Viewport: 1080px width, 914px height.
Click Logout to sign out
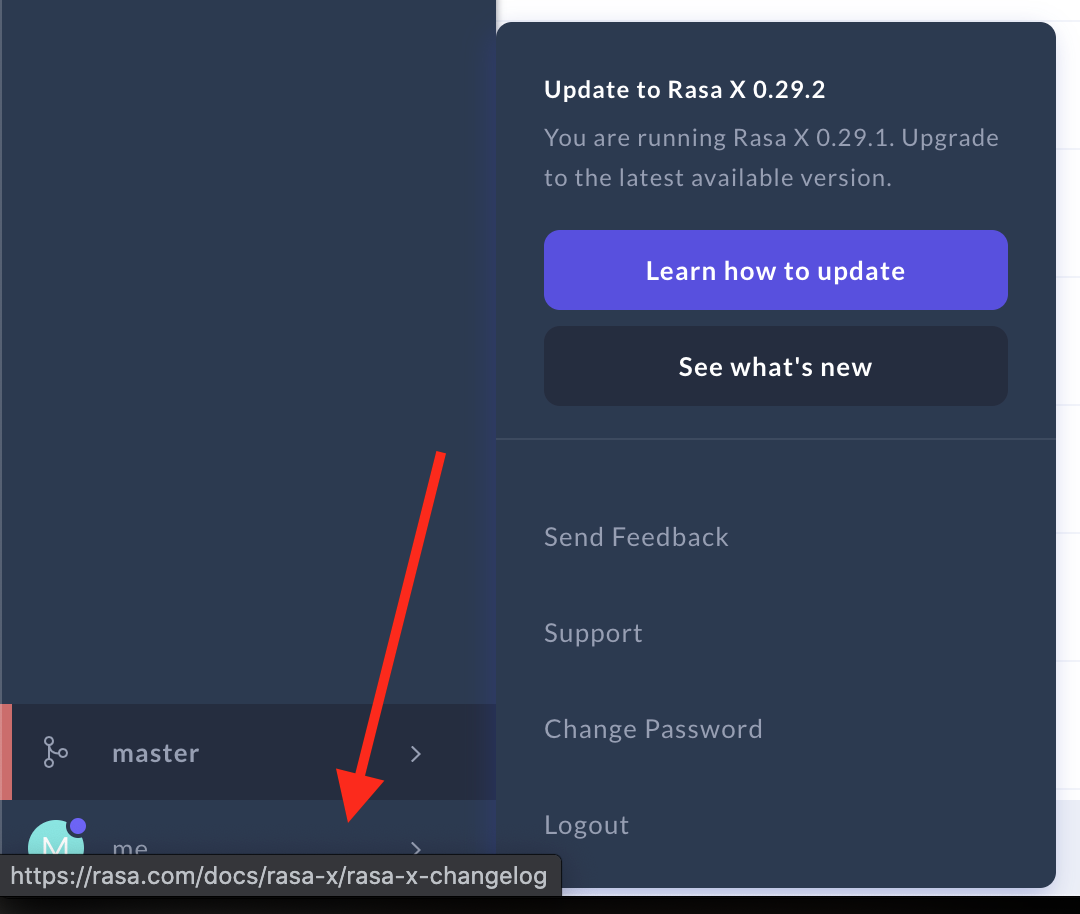[x=586, y=824]
